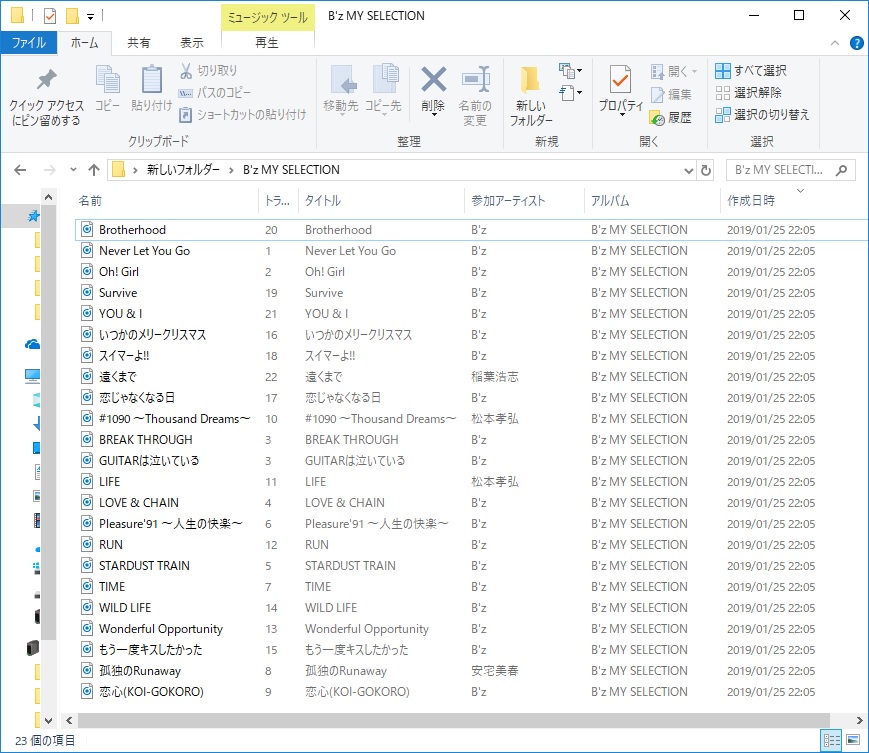Open the 再生 tab under Music Tools

(x=267, y=43)
